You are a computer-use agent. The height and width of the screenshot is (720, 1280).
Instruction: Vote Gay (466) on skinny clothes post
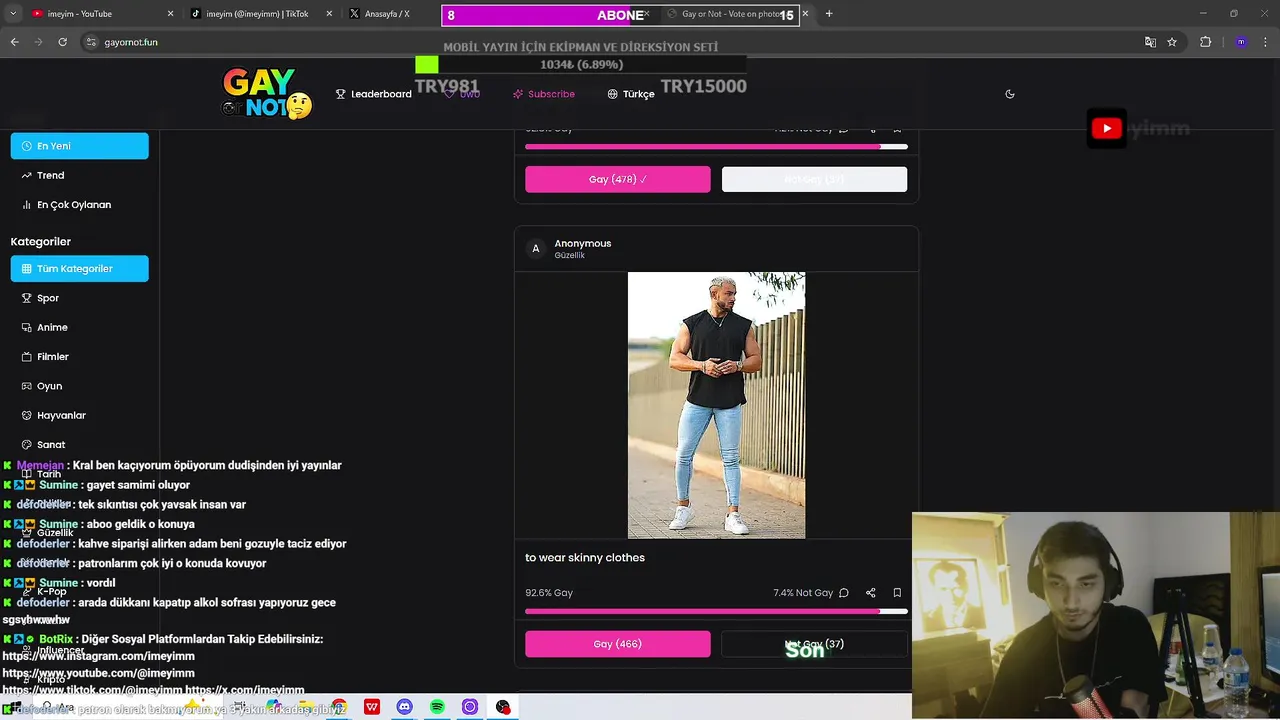click(618, 644)
